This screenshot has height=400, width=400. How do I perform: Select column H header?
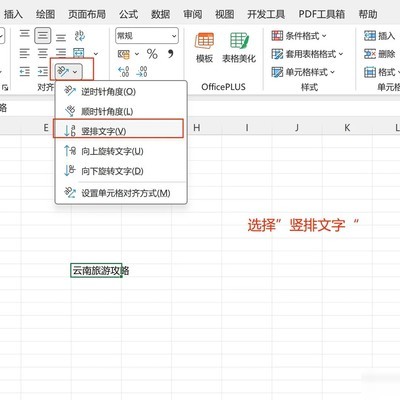coord(197,127)
